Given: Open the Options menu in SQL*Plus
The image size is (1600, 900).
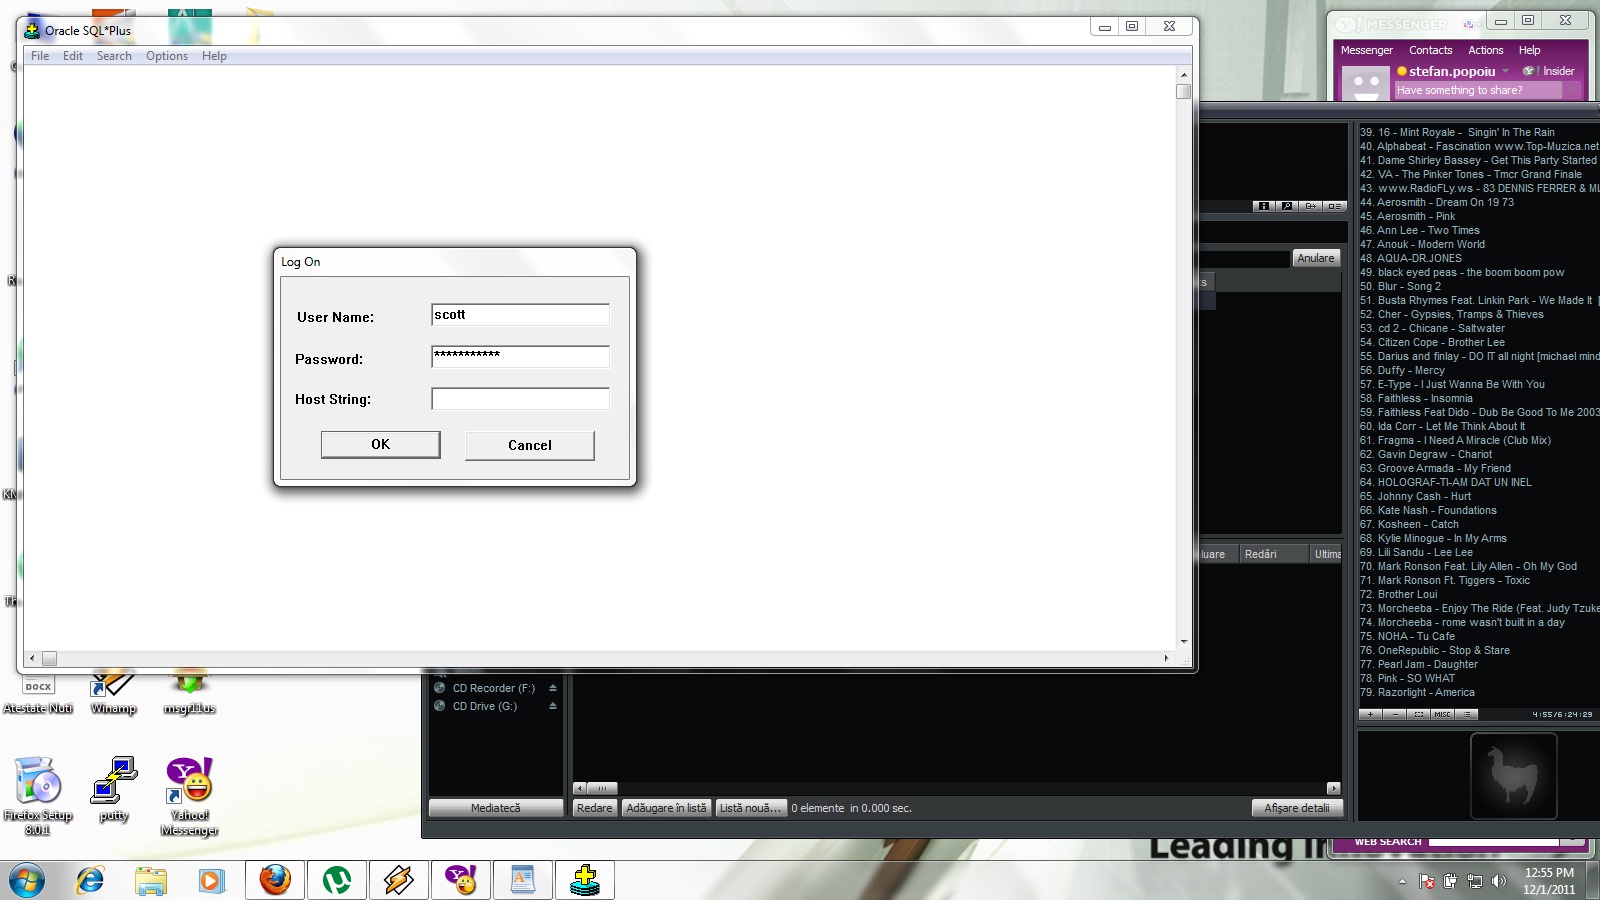Looking at the screenshot, I should click(166, 56).
